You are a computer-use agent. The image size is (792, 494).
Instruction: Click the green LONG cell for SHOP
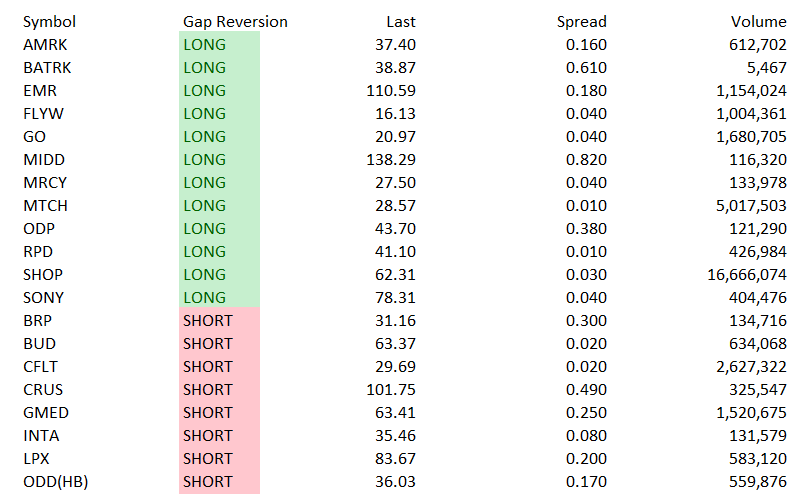click(219, 275)
